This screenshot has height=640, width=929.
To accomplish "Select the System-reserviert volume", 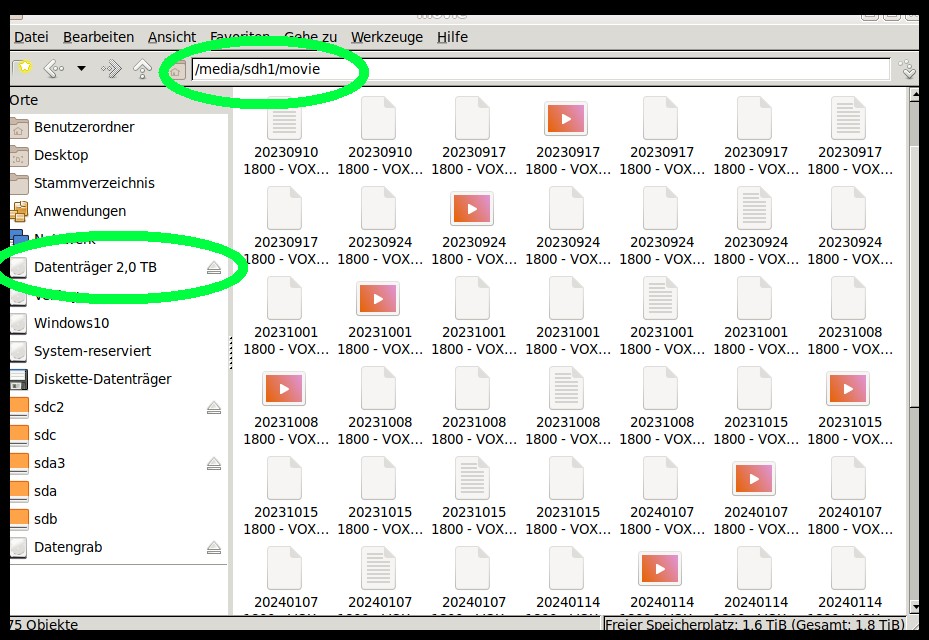I will tap(118, 351).
